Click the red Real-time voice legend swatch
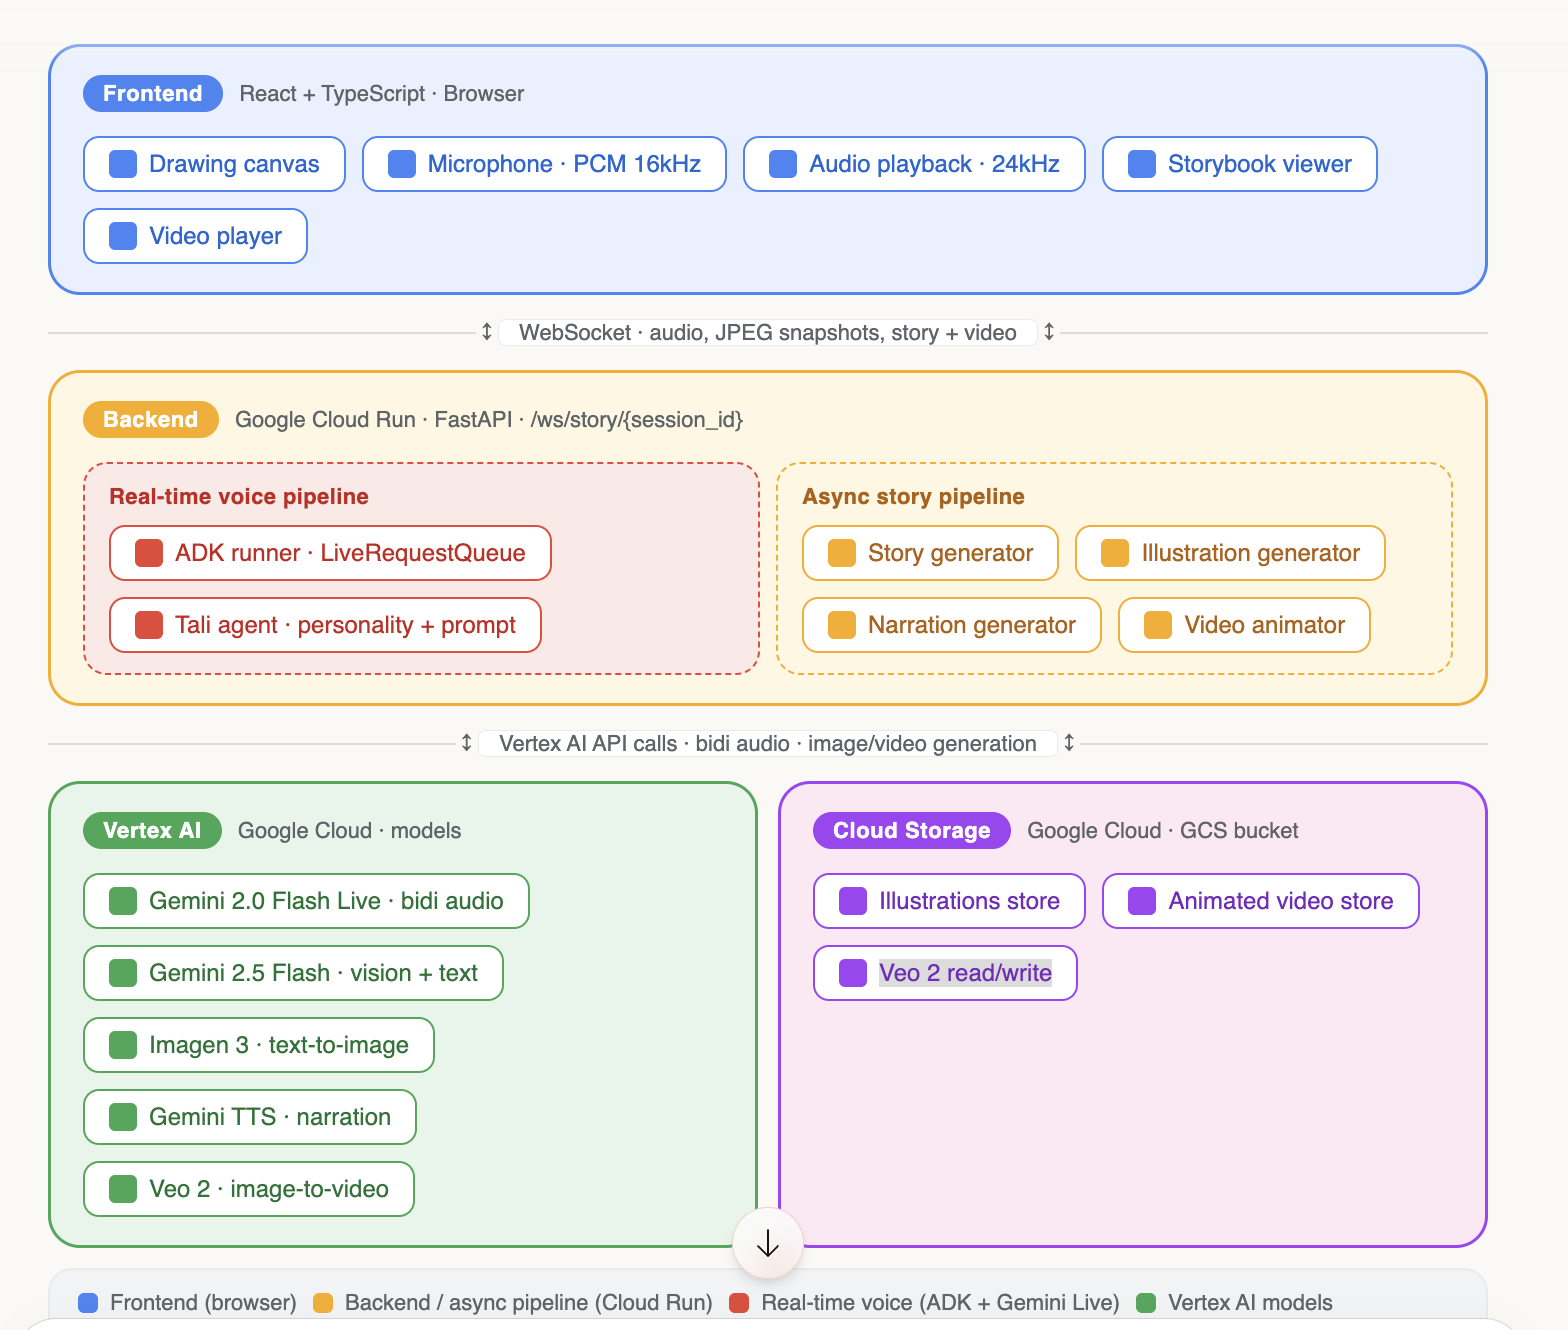This screenshot has height=1330, width=1568. pyautogui.click(x=739, y=1303)
